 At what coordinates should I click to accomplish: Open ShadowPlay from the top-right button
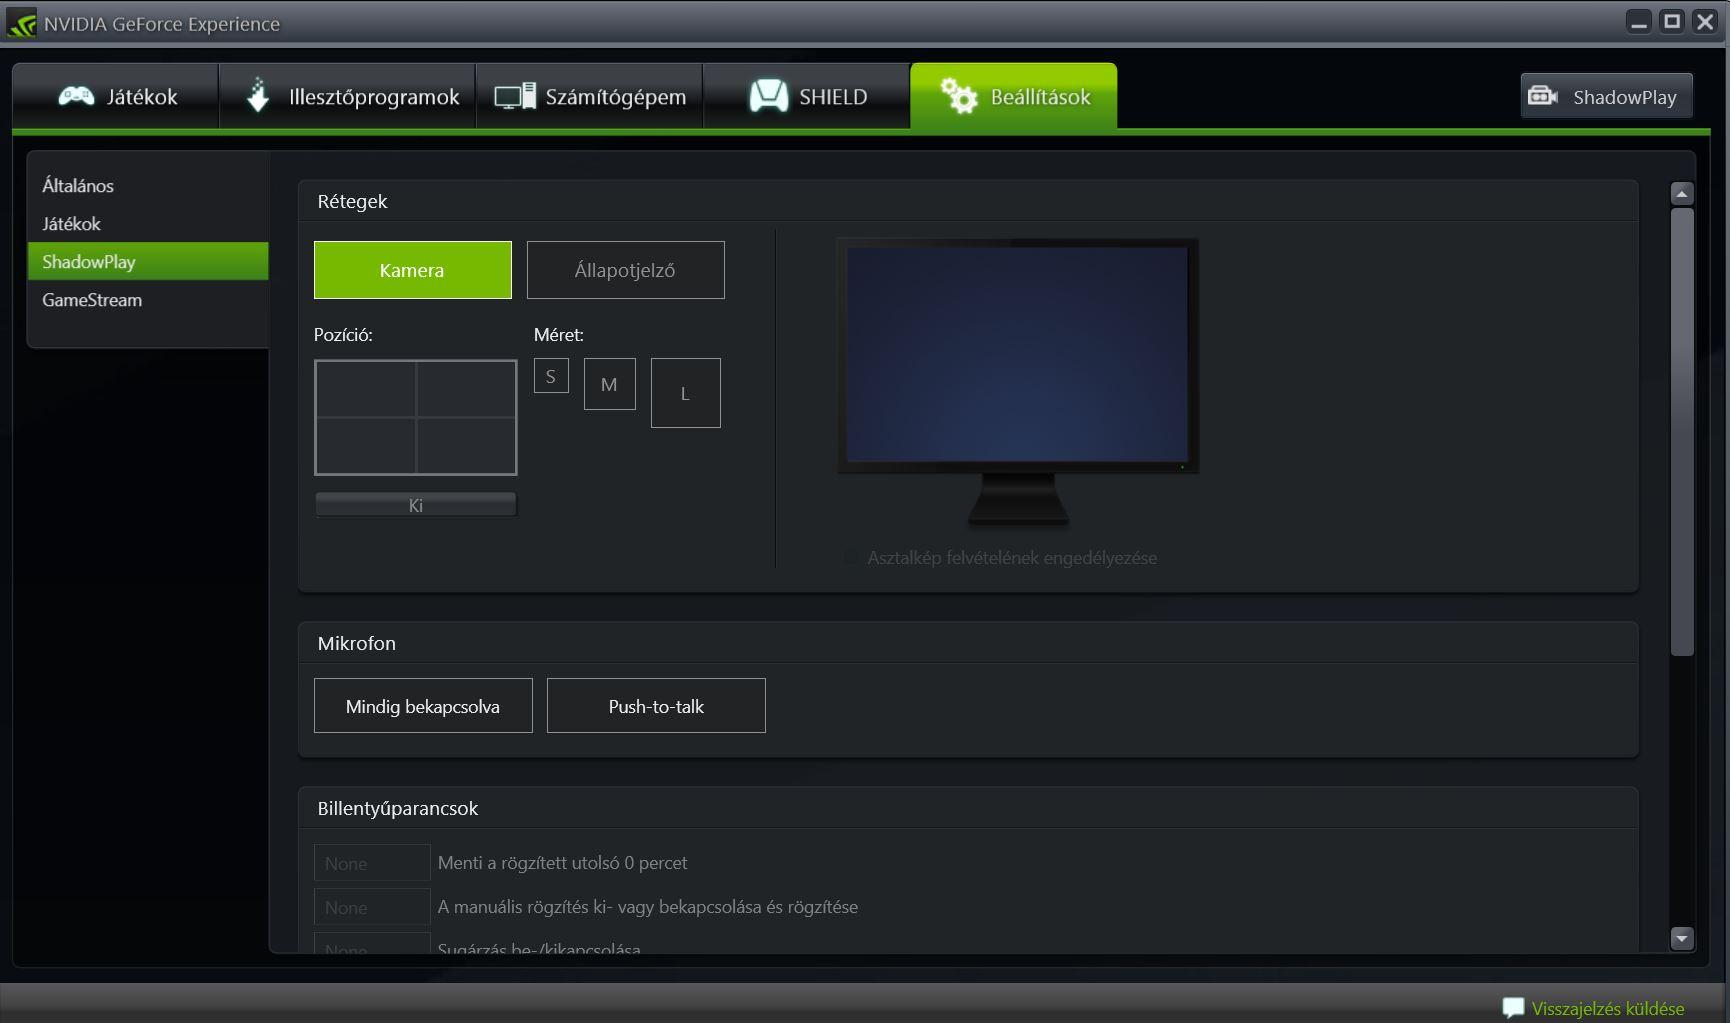click(x=1607, y=96)
